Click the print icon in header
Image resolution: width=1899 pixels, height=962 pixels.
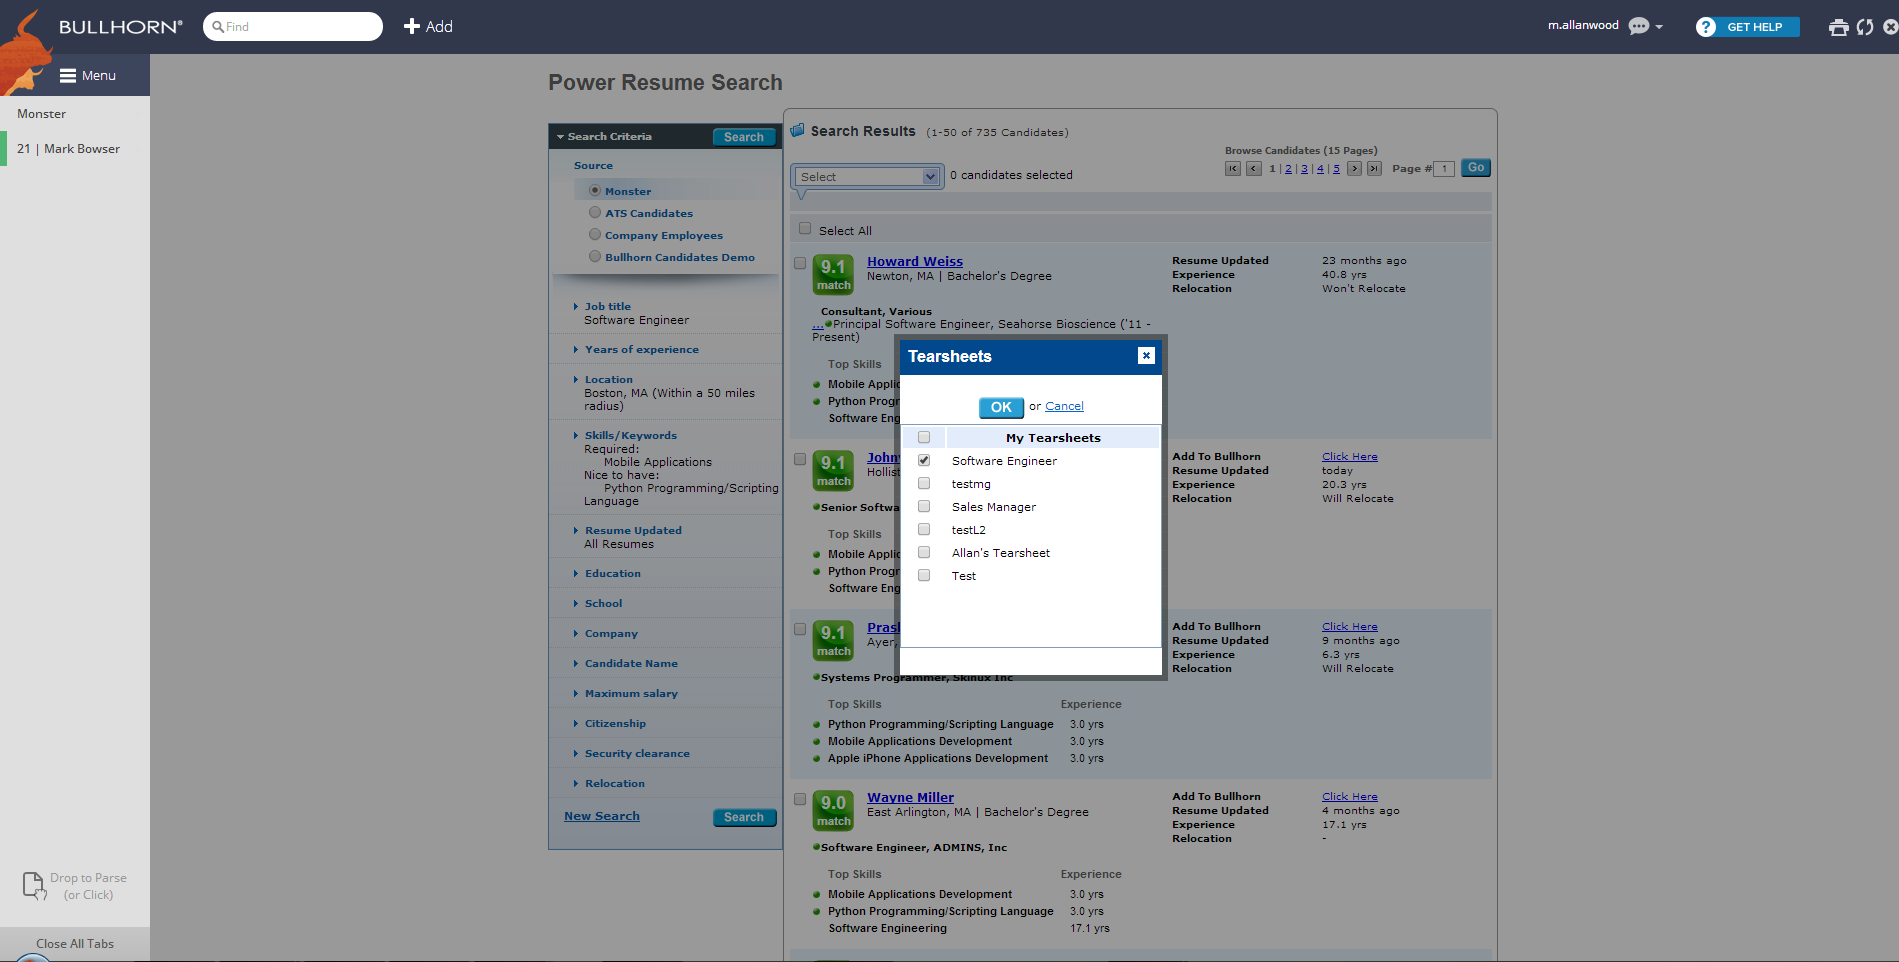tap(1838, 27)
